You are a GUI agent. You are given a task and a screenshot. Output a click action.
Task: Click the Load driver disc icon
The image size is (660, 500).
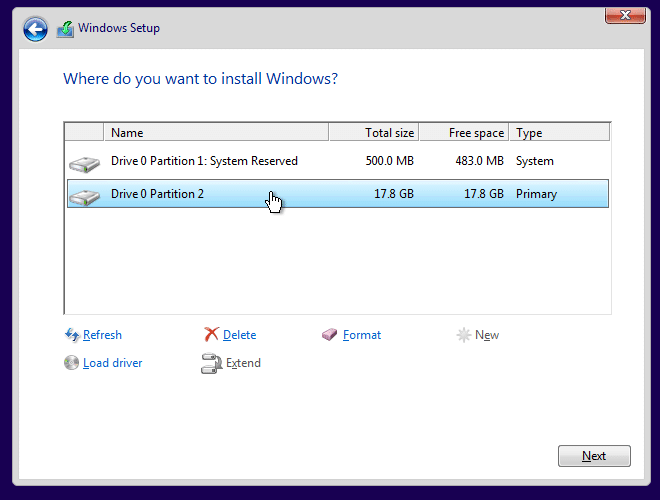pyautogui.click(x=71, y=363)
